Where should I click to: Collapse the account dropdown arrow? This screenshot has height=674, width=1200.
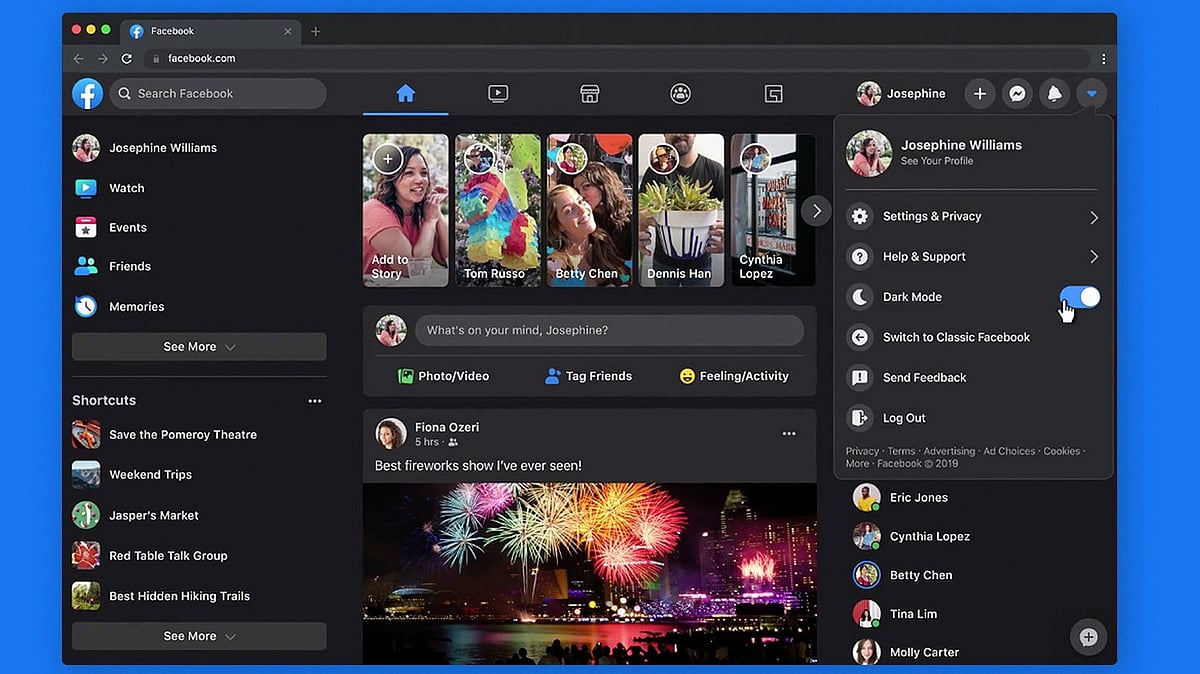1092,94
